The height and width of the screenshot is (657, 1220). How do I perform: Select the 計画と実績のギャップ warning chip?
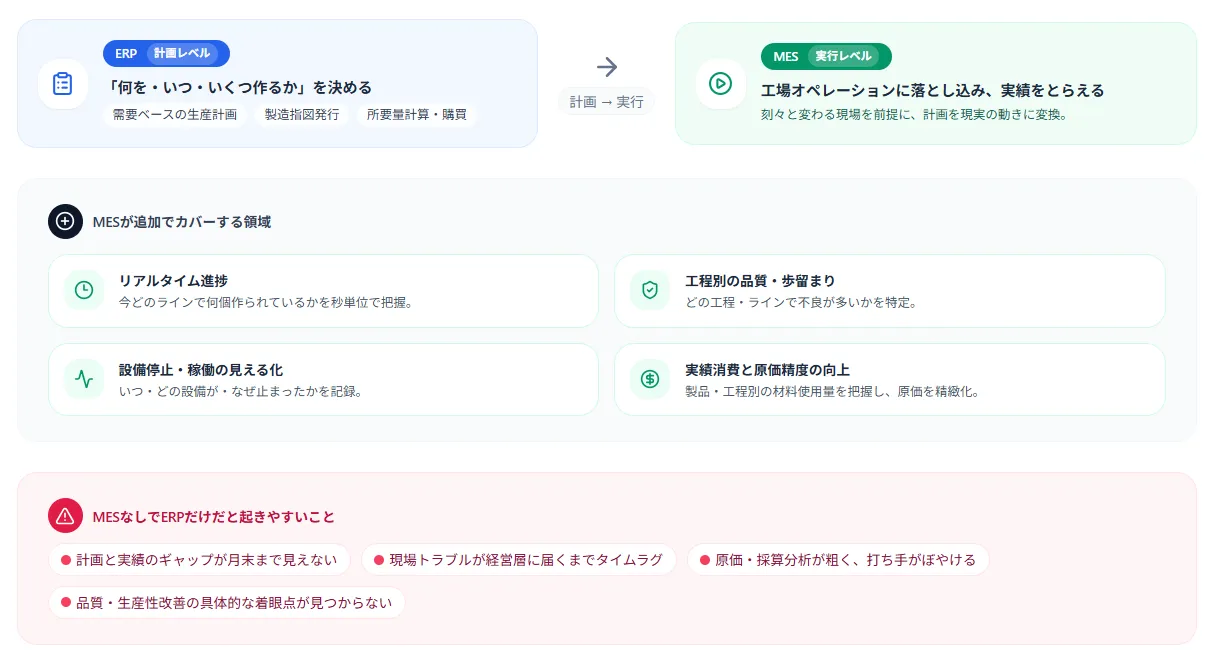[x=199, y=560]
